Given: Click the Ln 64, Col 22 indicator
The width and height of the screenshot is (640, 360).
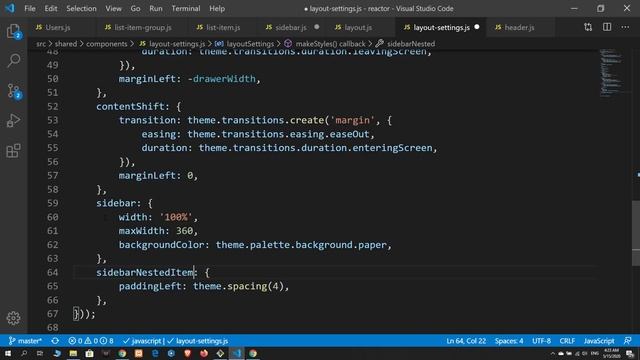Looking at the screenshot, I should [466, 341].
